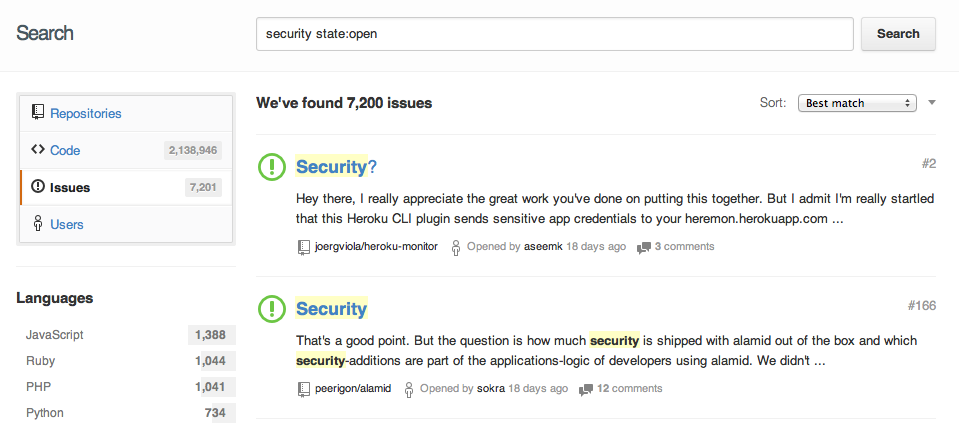The image size is (959, 427).
Task: Filter results by Python language
Action: pos(46,413)
